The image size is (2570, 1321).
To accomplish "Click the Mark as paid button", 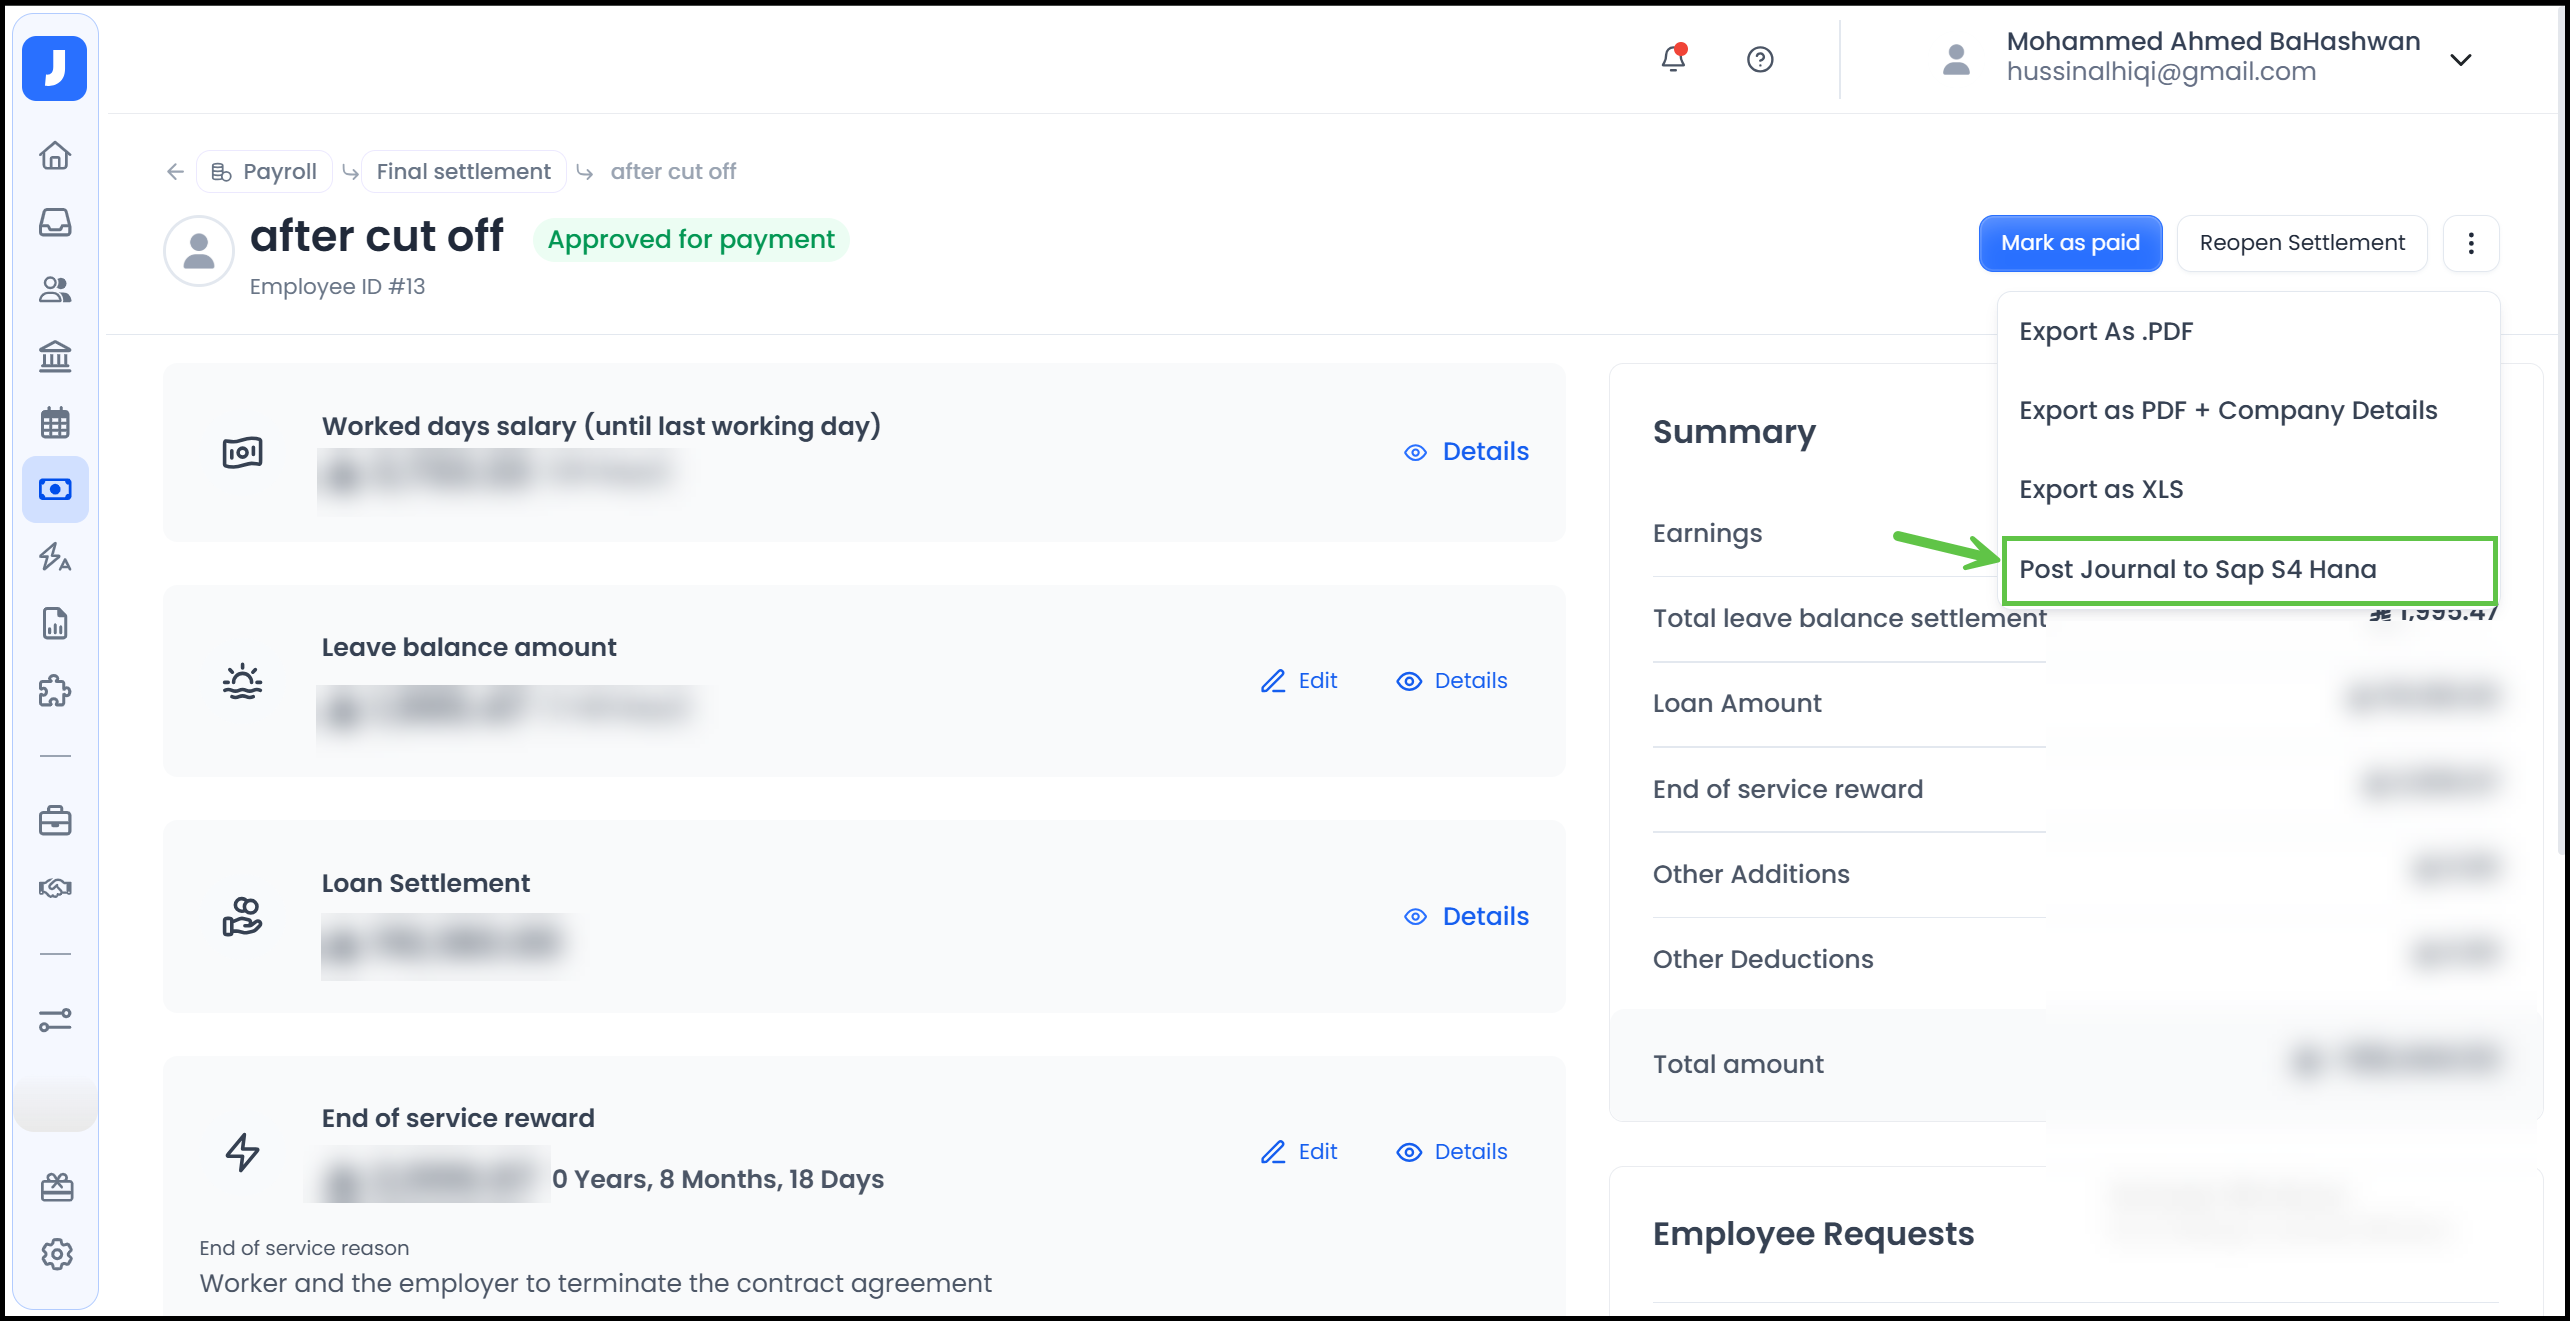I will [2069, 243].
